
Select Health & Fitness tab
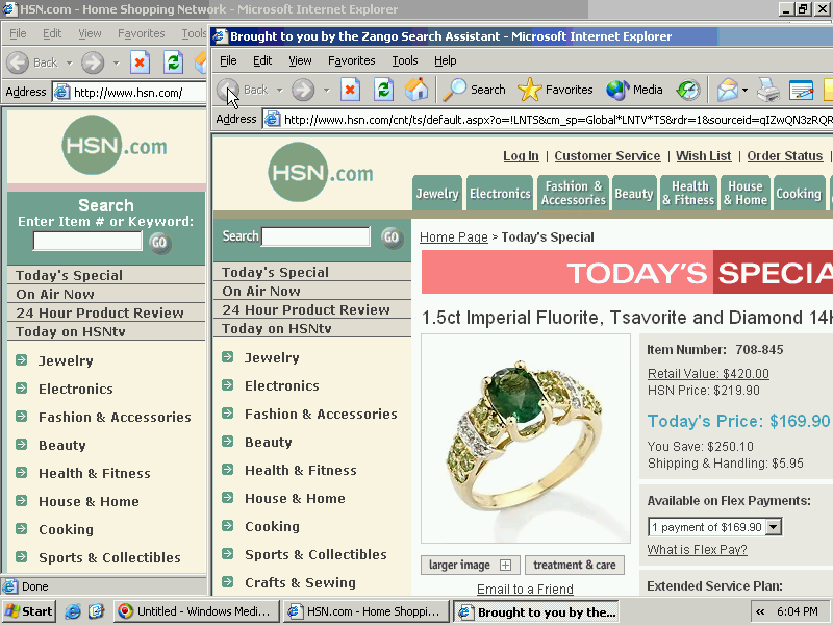point(688,192)
